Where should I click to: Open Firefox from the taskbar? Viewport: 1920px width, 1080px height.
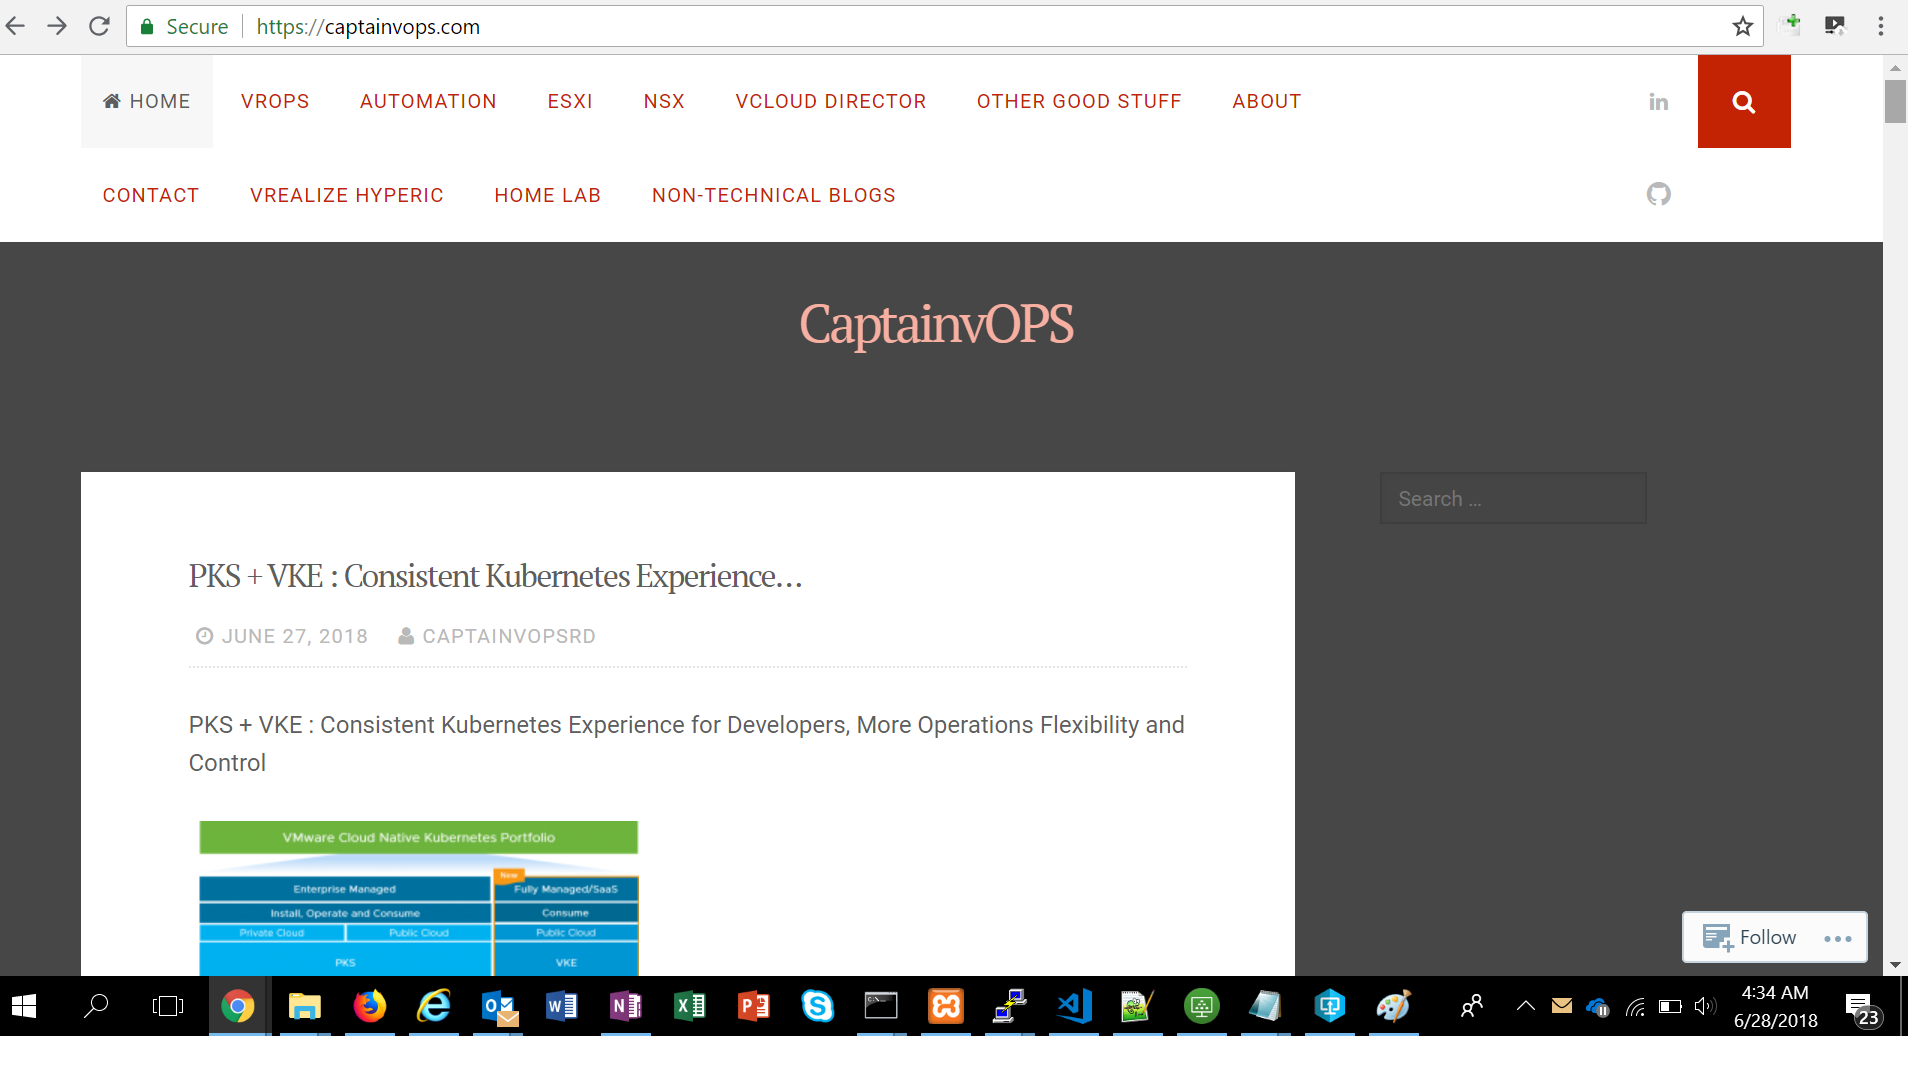point(369,1006)
